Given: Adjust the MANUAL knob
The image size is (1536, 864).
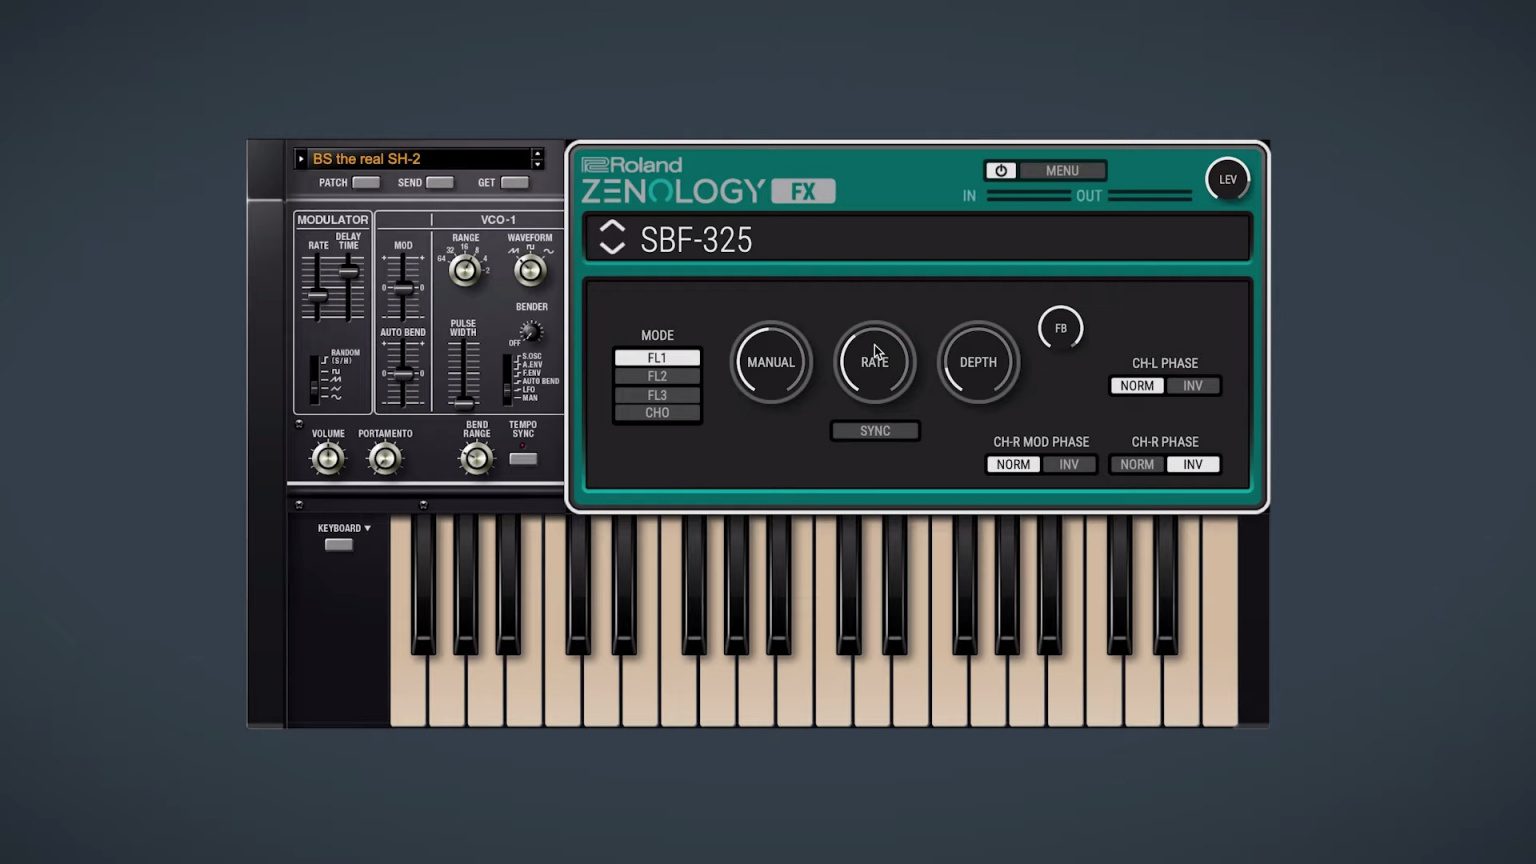Looking at the screenshot, I should 771,362.
